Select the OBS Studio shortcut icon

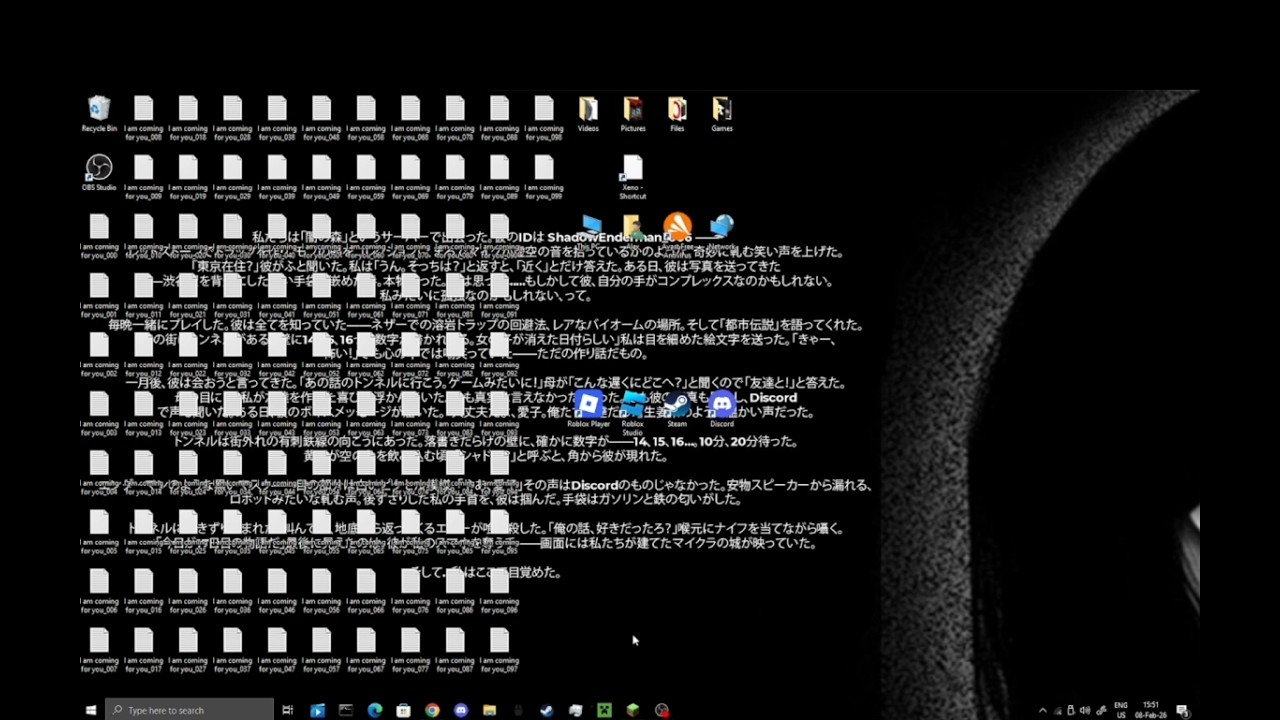pos(99,173)
